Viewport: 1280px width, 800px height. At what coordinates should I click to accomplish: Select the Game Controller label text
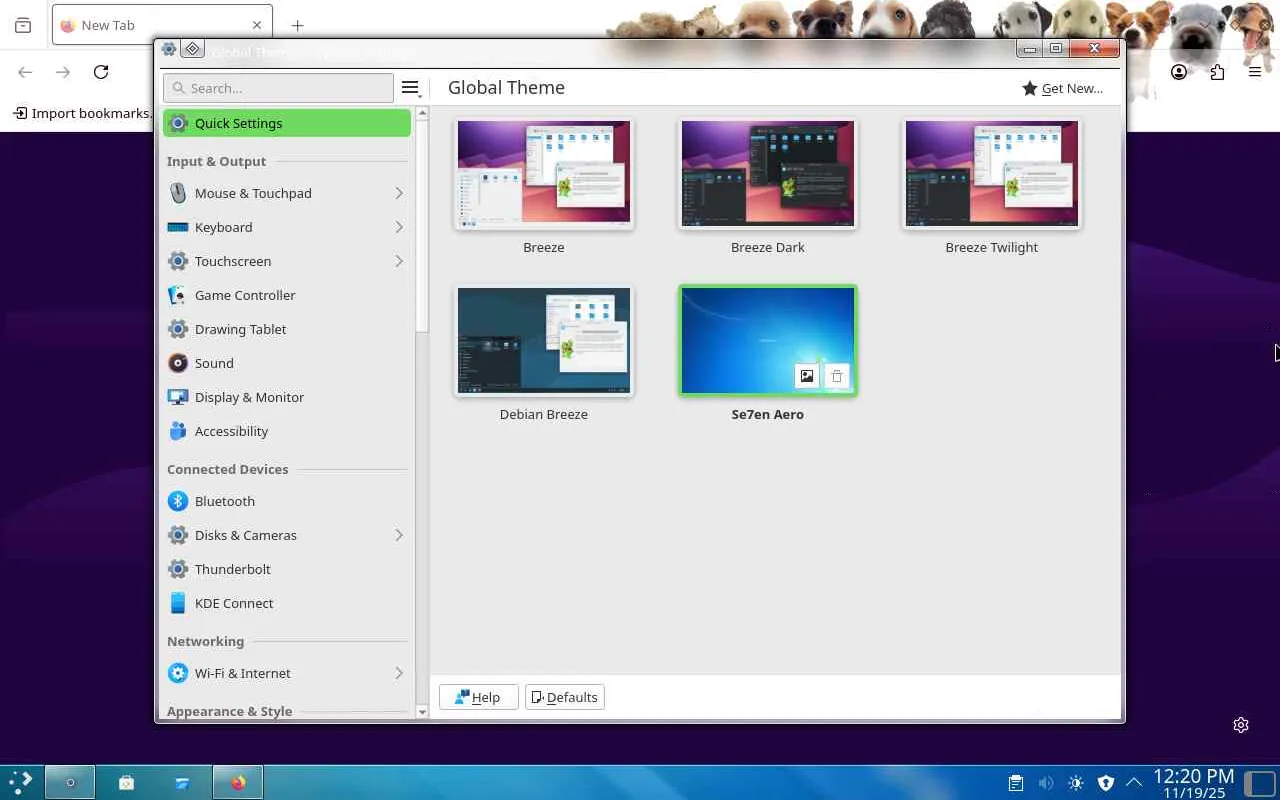[245, 295]
